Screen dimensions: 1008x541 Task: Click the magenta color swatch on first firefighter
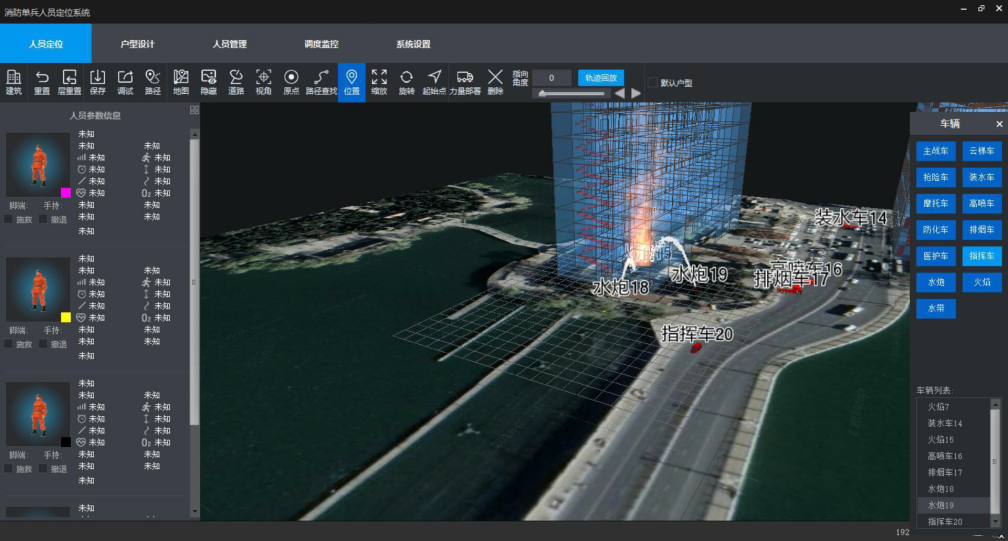coord(66,193)
